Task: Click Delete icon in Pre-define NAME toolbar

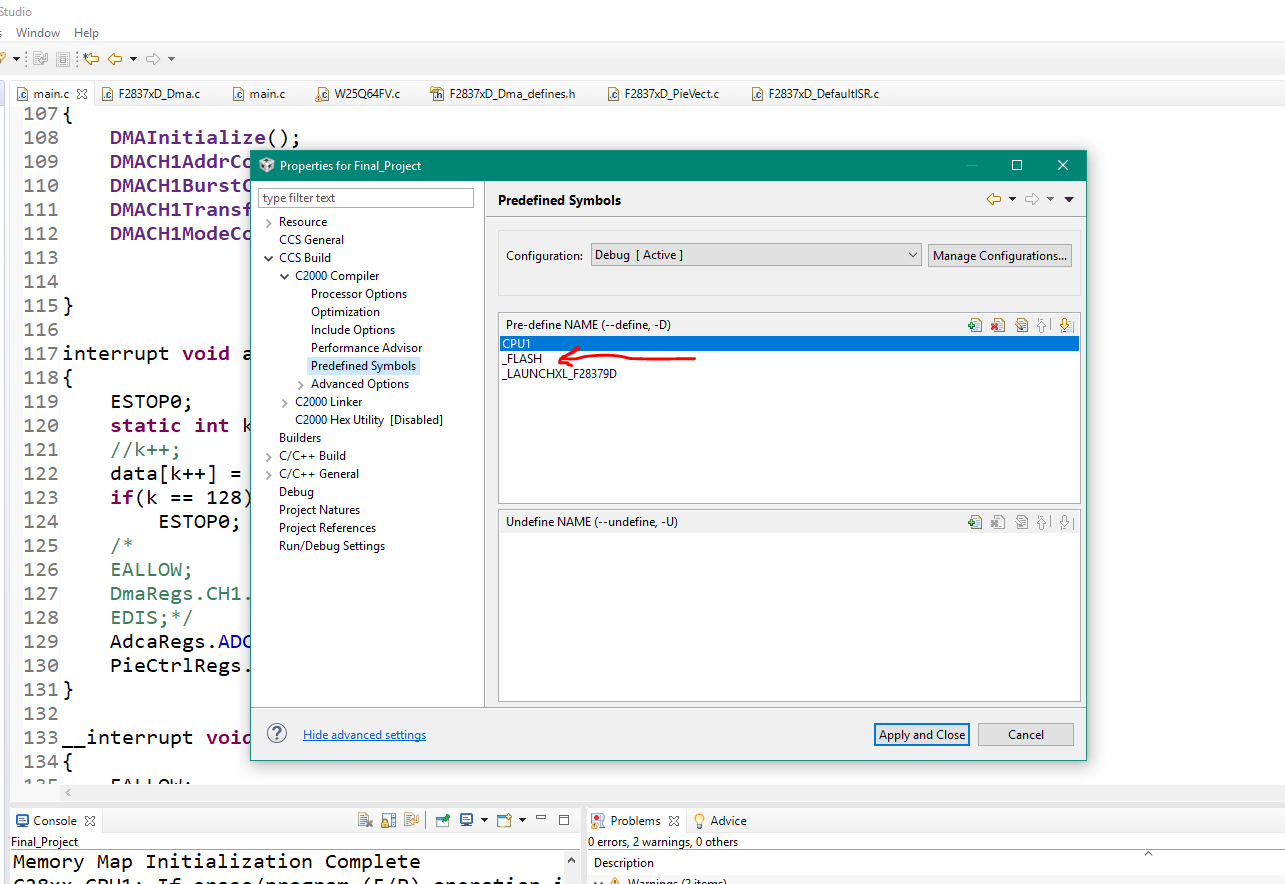Action: [997, 325]
